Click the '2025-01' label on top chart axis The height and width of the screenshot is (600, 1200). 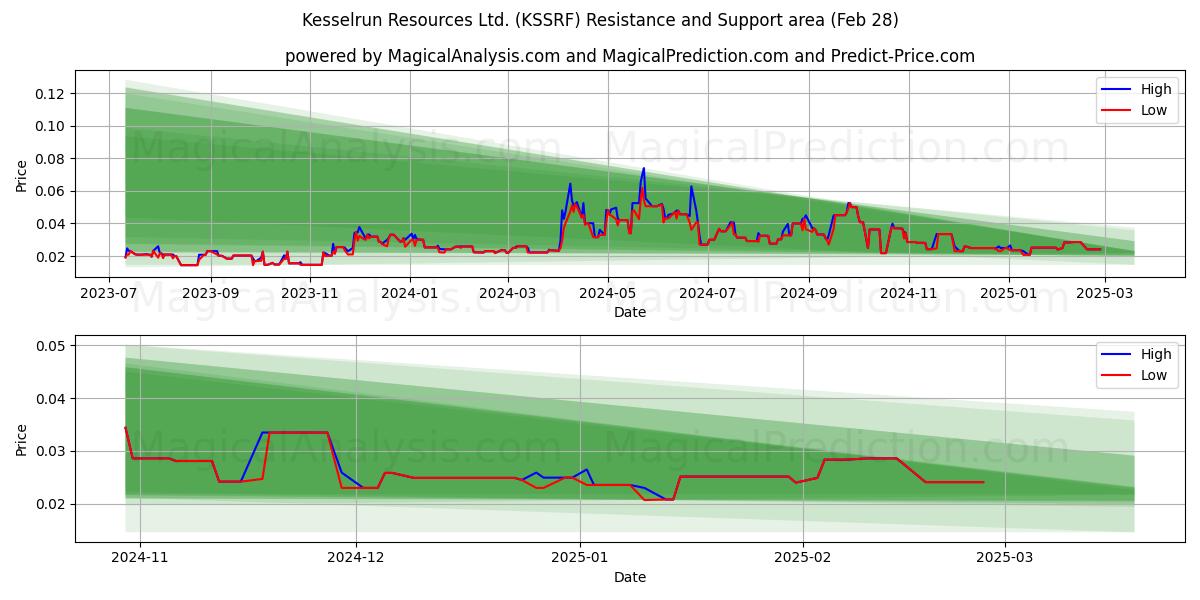point(1009,293)
